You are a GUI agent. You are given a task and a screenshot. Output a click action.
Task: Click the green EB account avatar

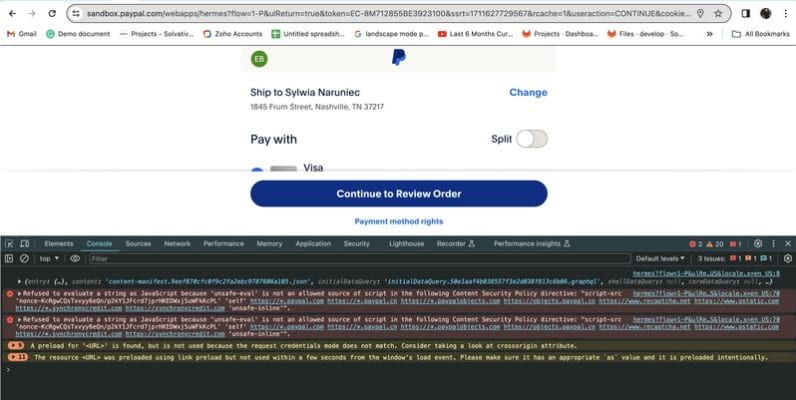point(259,59)
